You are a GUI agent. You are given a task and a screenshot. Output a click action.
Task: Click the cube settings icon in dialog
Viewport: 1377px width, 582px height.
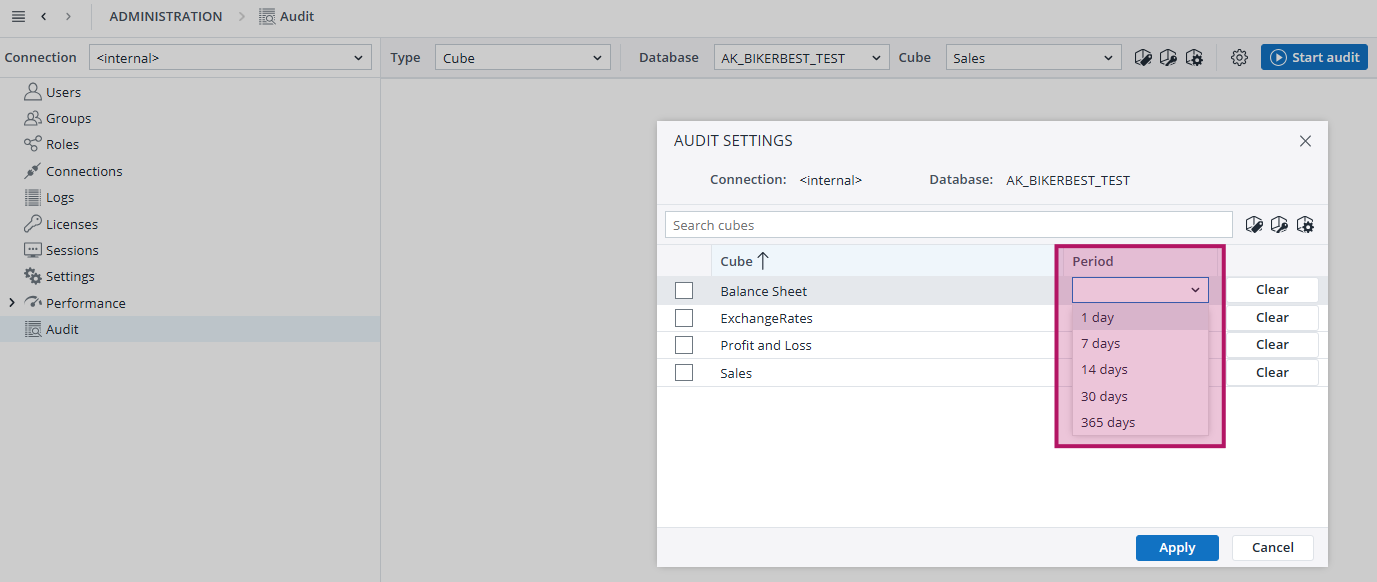(1305, 225)
